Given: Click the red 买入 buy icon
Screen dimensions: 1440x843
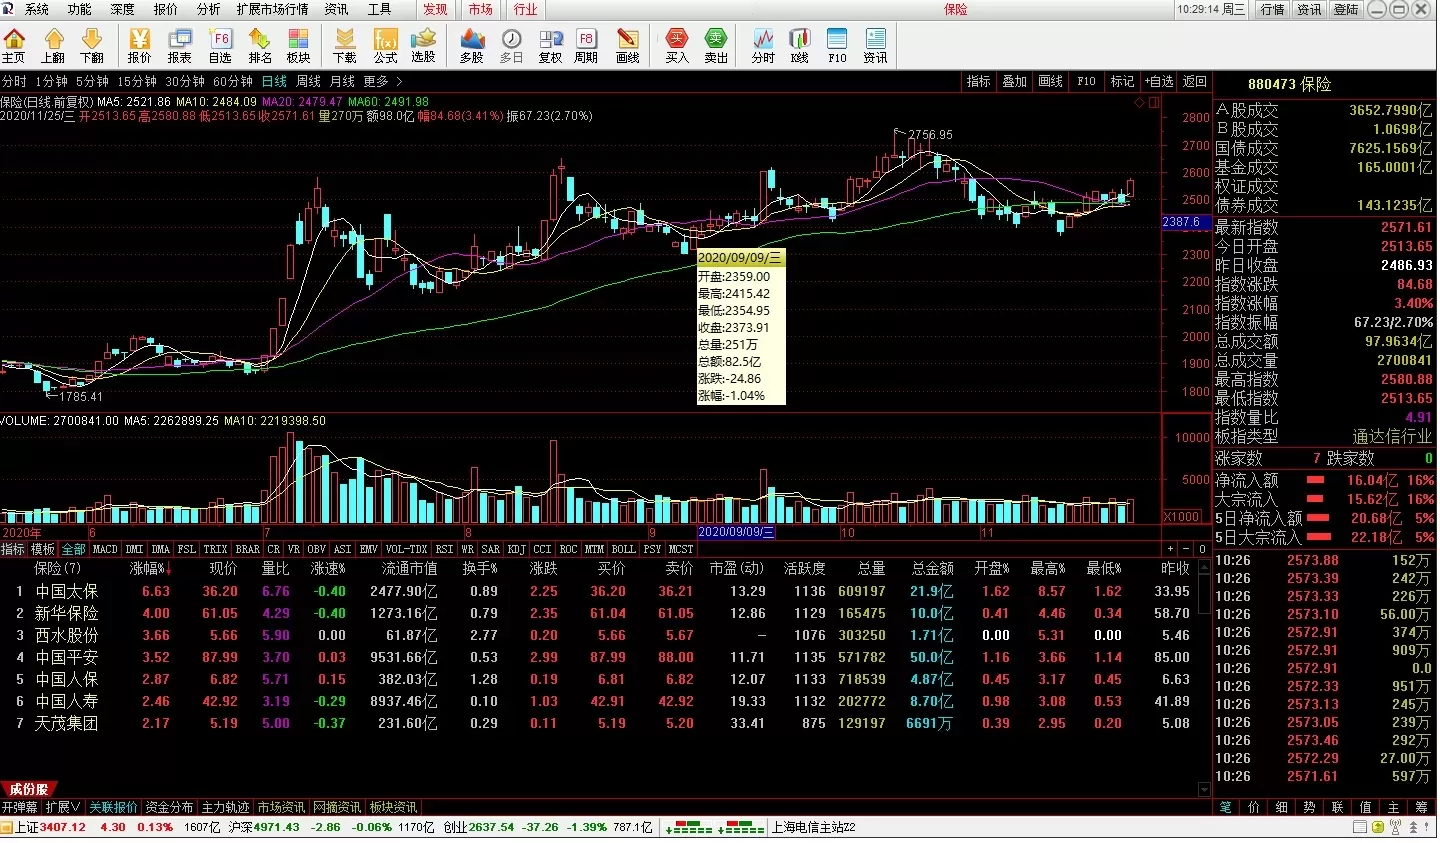Looking at the screenshot, I should [677, 46].
